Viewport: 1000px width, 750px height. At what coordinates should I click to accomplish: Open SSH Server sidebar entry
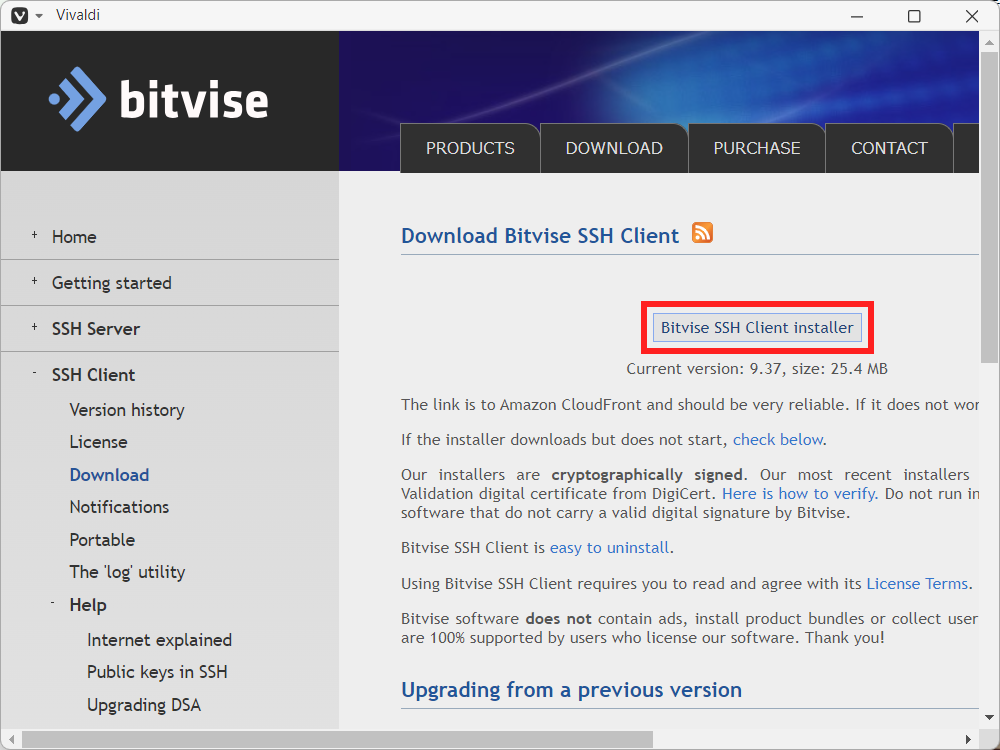click(96, 329)
